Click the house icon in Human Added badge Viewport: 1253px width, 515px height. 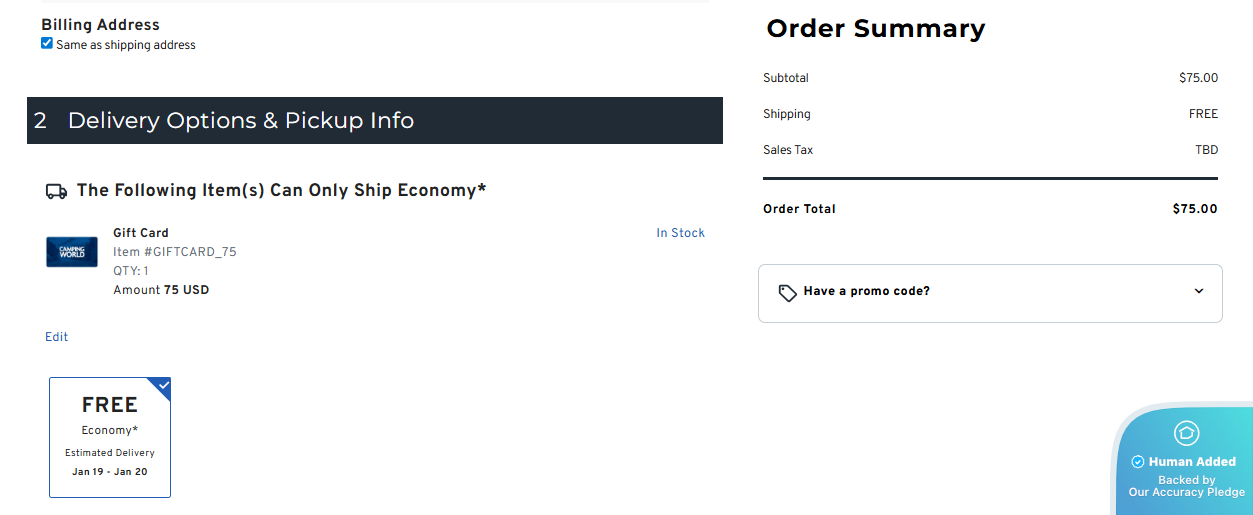(x=1186, y=433)
